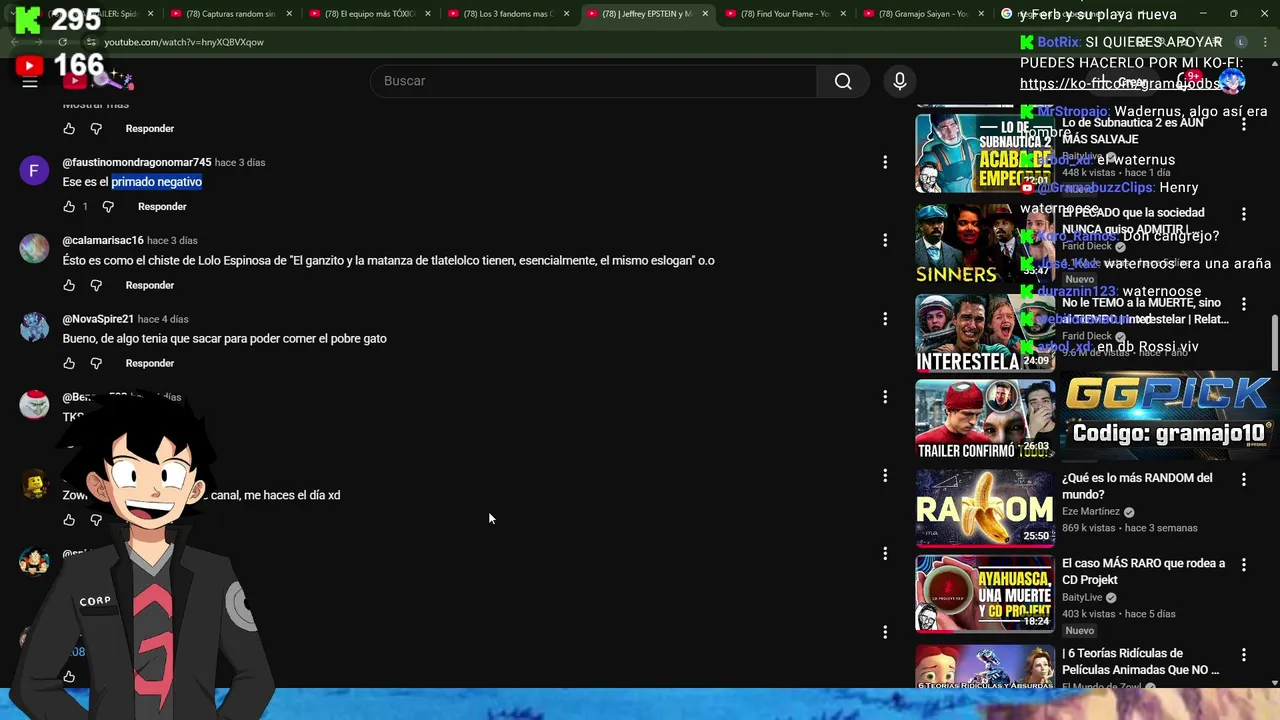
Task: Open options menu for NovaSpire21 comment
Action: 885,319
